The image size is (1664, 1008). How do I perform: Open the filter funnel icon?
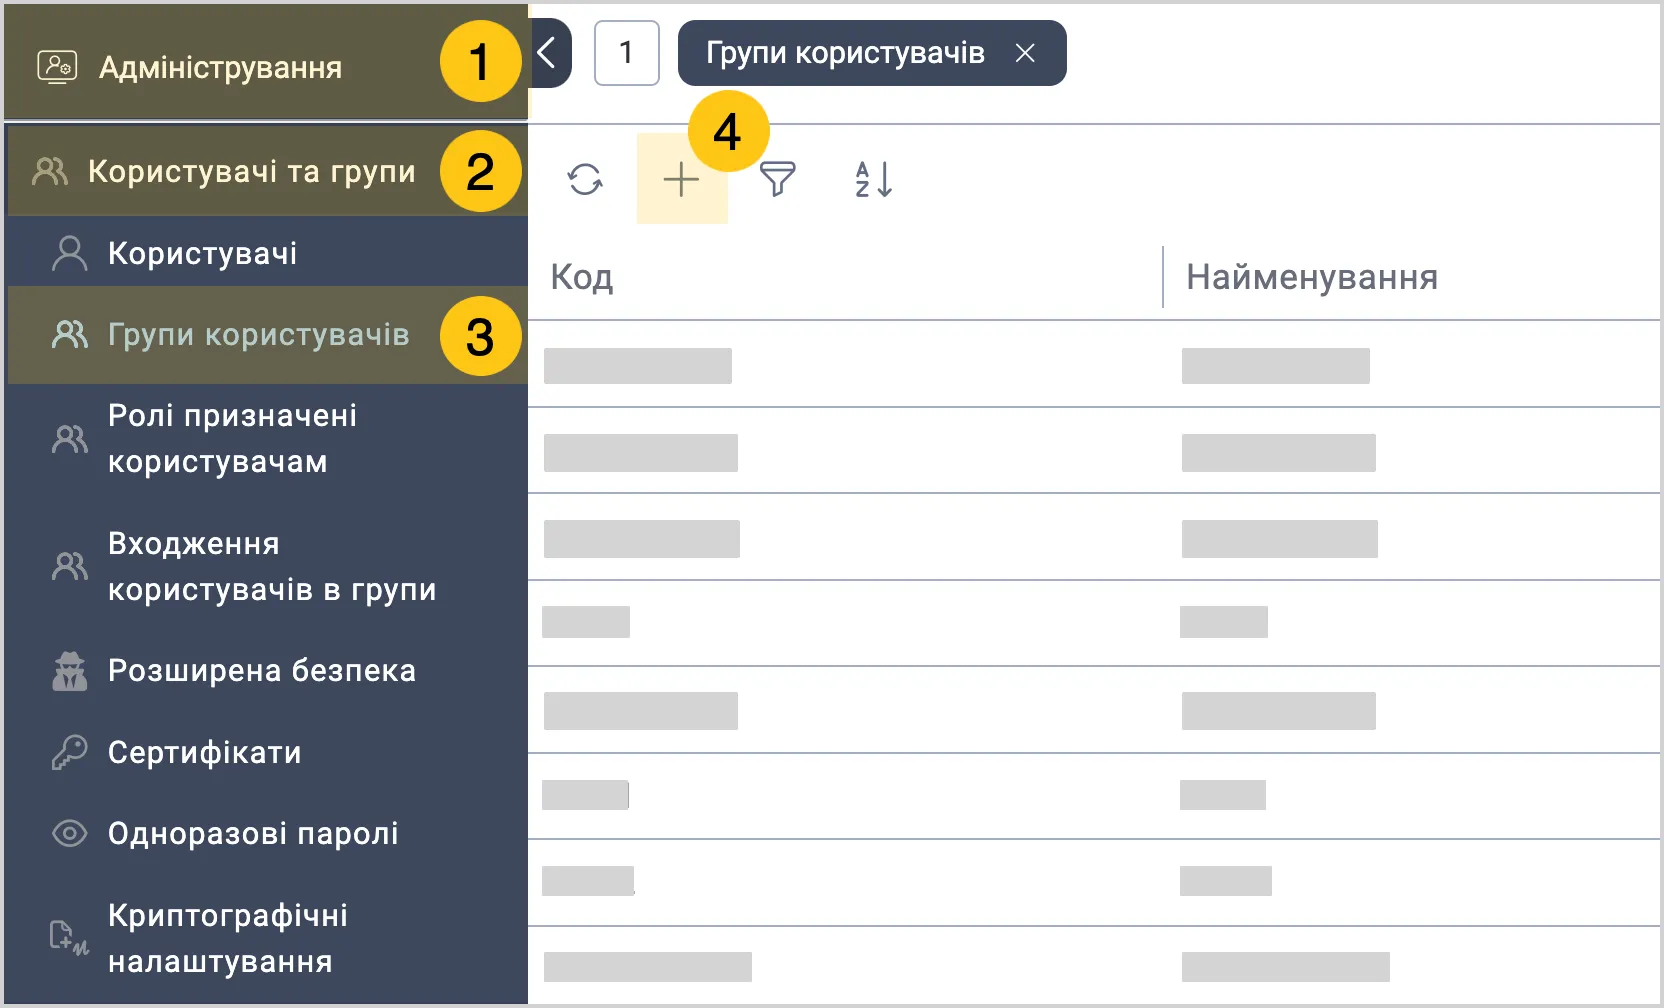(x=777, y=179)
